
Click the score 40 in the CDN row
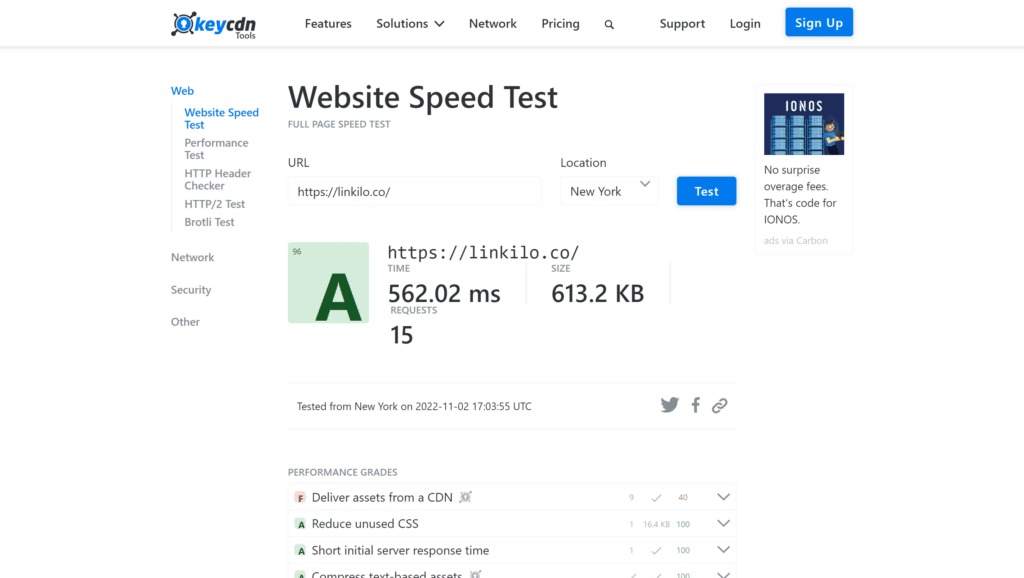(x=682, y=498)
